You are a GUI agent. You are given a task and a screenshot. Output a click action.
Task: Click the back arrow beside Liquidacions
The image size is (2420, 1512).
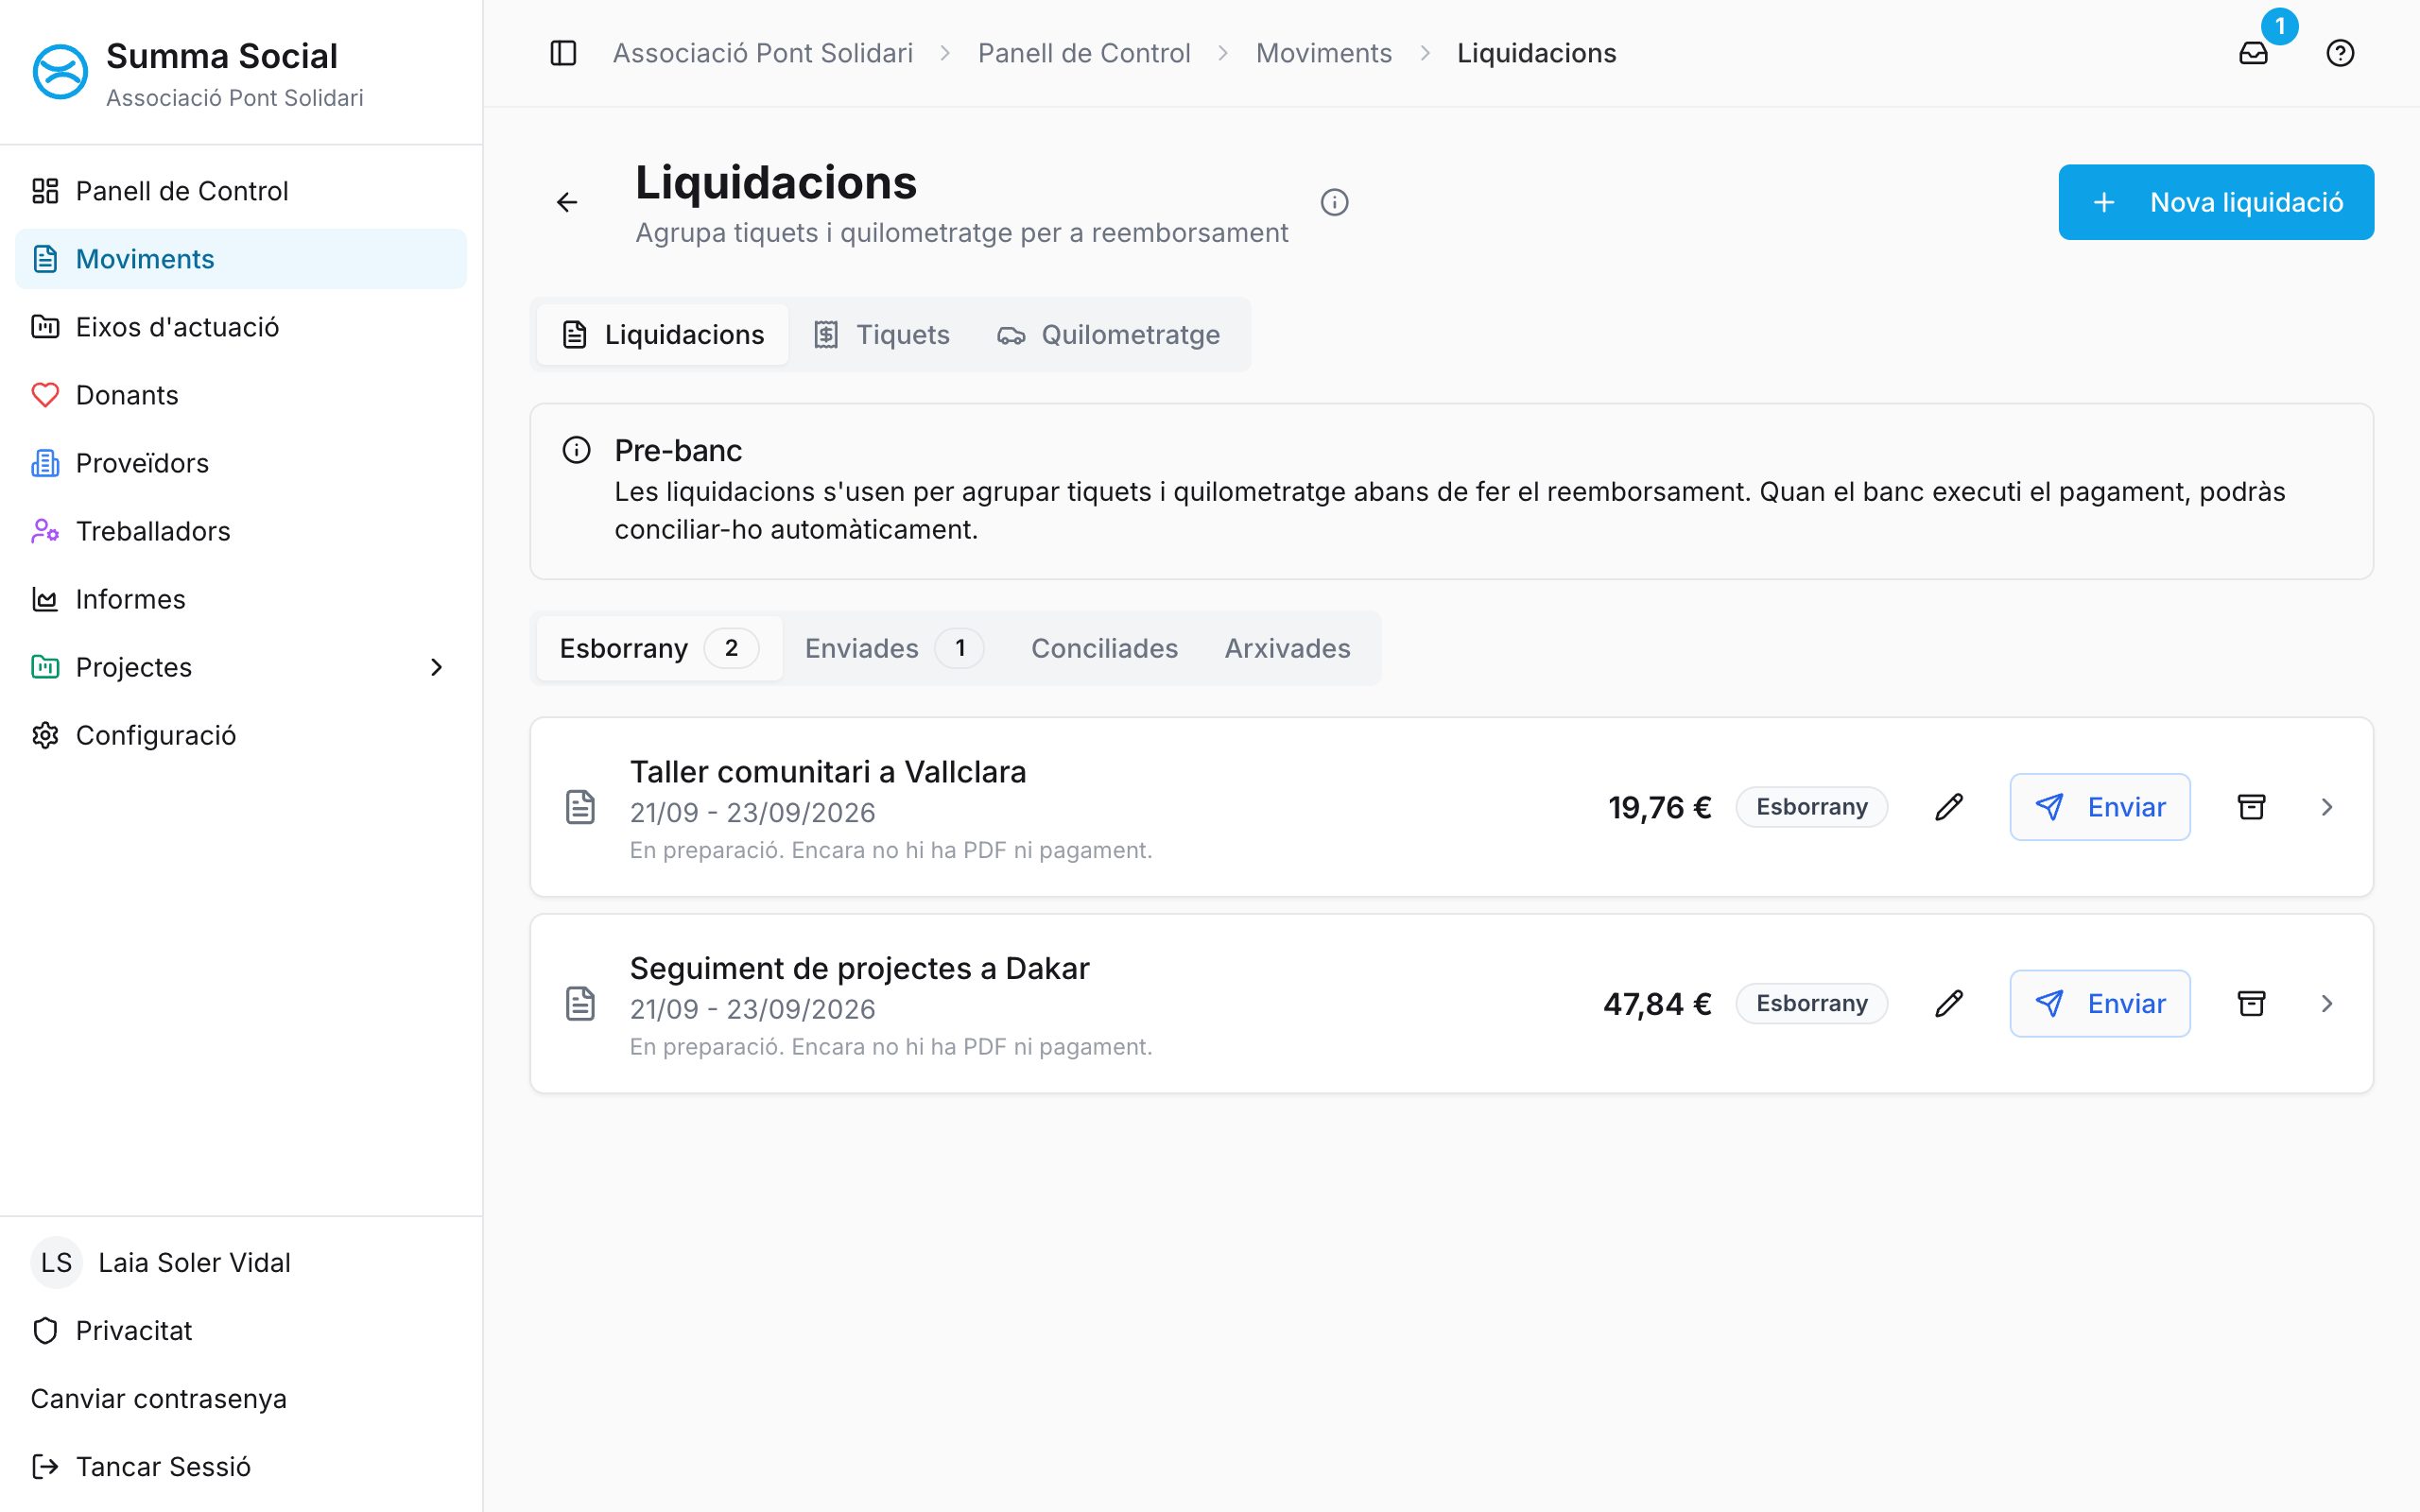click(567, 203)
